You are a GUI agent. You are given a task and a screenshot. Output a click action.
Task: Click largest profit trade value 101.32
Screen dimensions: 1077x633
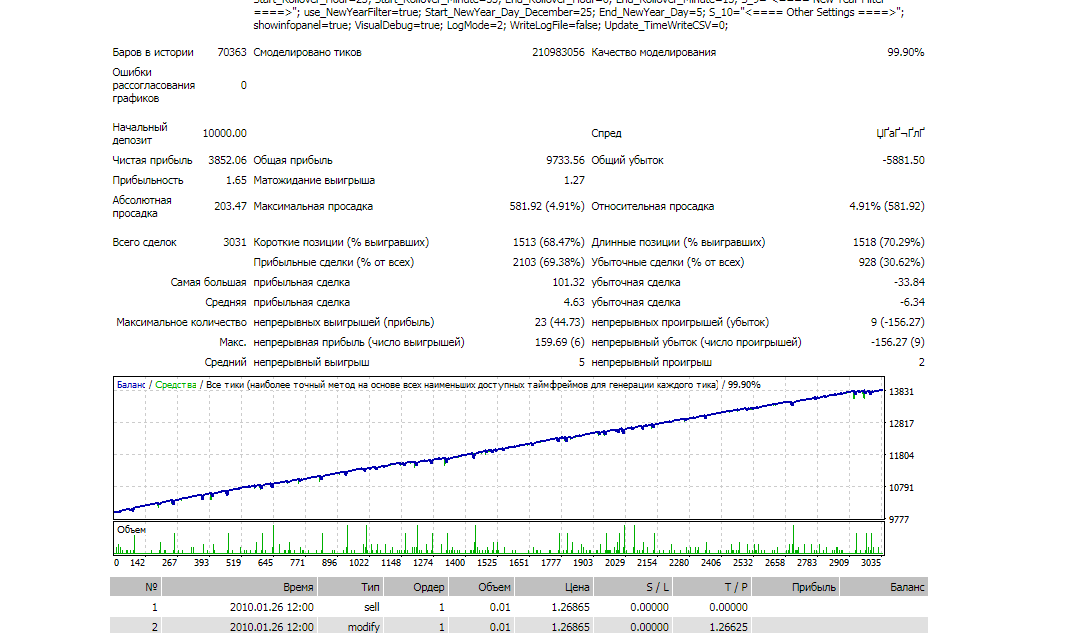click(568, 282)
